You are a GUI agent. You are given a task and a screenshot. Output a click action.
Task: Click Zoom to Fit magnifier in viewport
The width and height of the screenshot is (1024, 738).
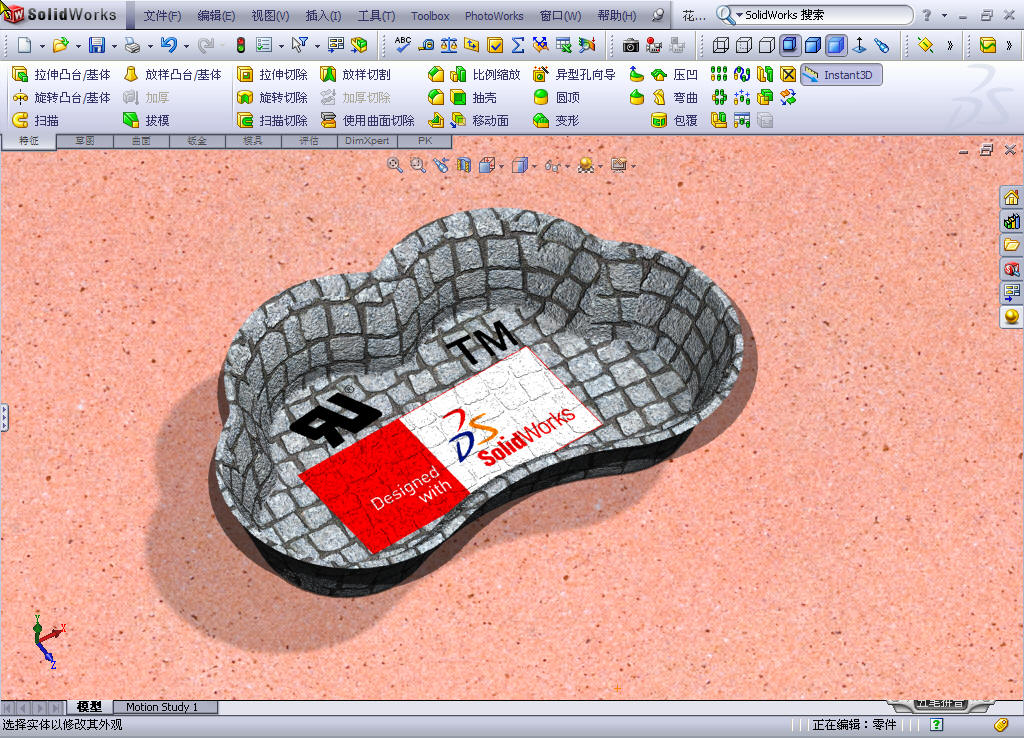[394, 165]
